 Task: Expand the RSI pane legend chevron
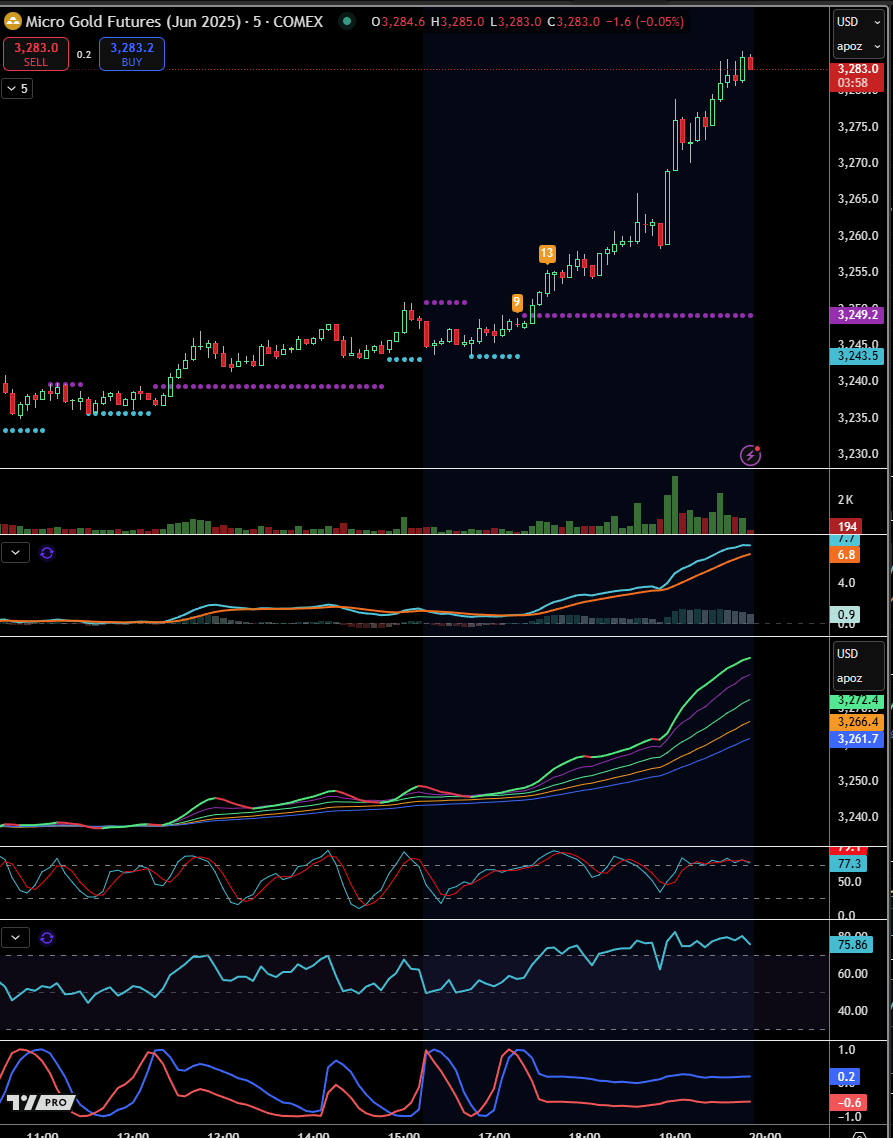coord(16,937)
